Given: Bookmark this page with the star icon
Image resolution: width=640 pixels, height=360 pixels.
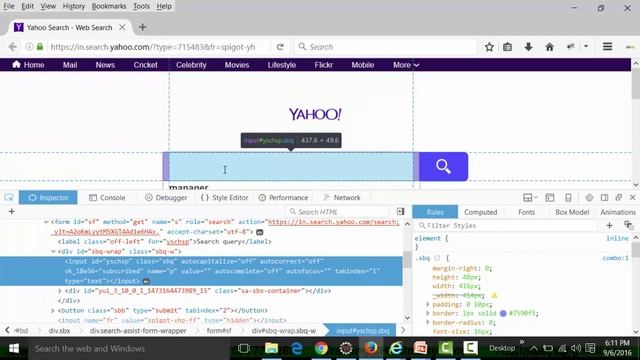Looking at the screenshot, I should point(489,47).
